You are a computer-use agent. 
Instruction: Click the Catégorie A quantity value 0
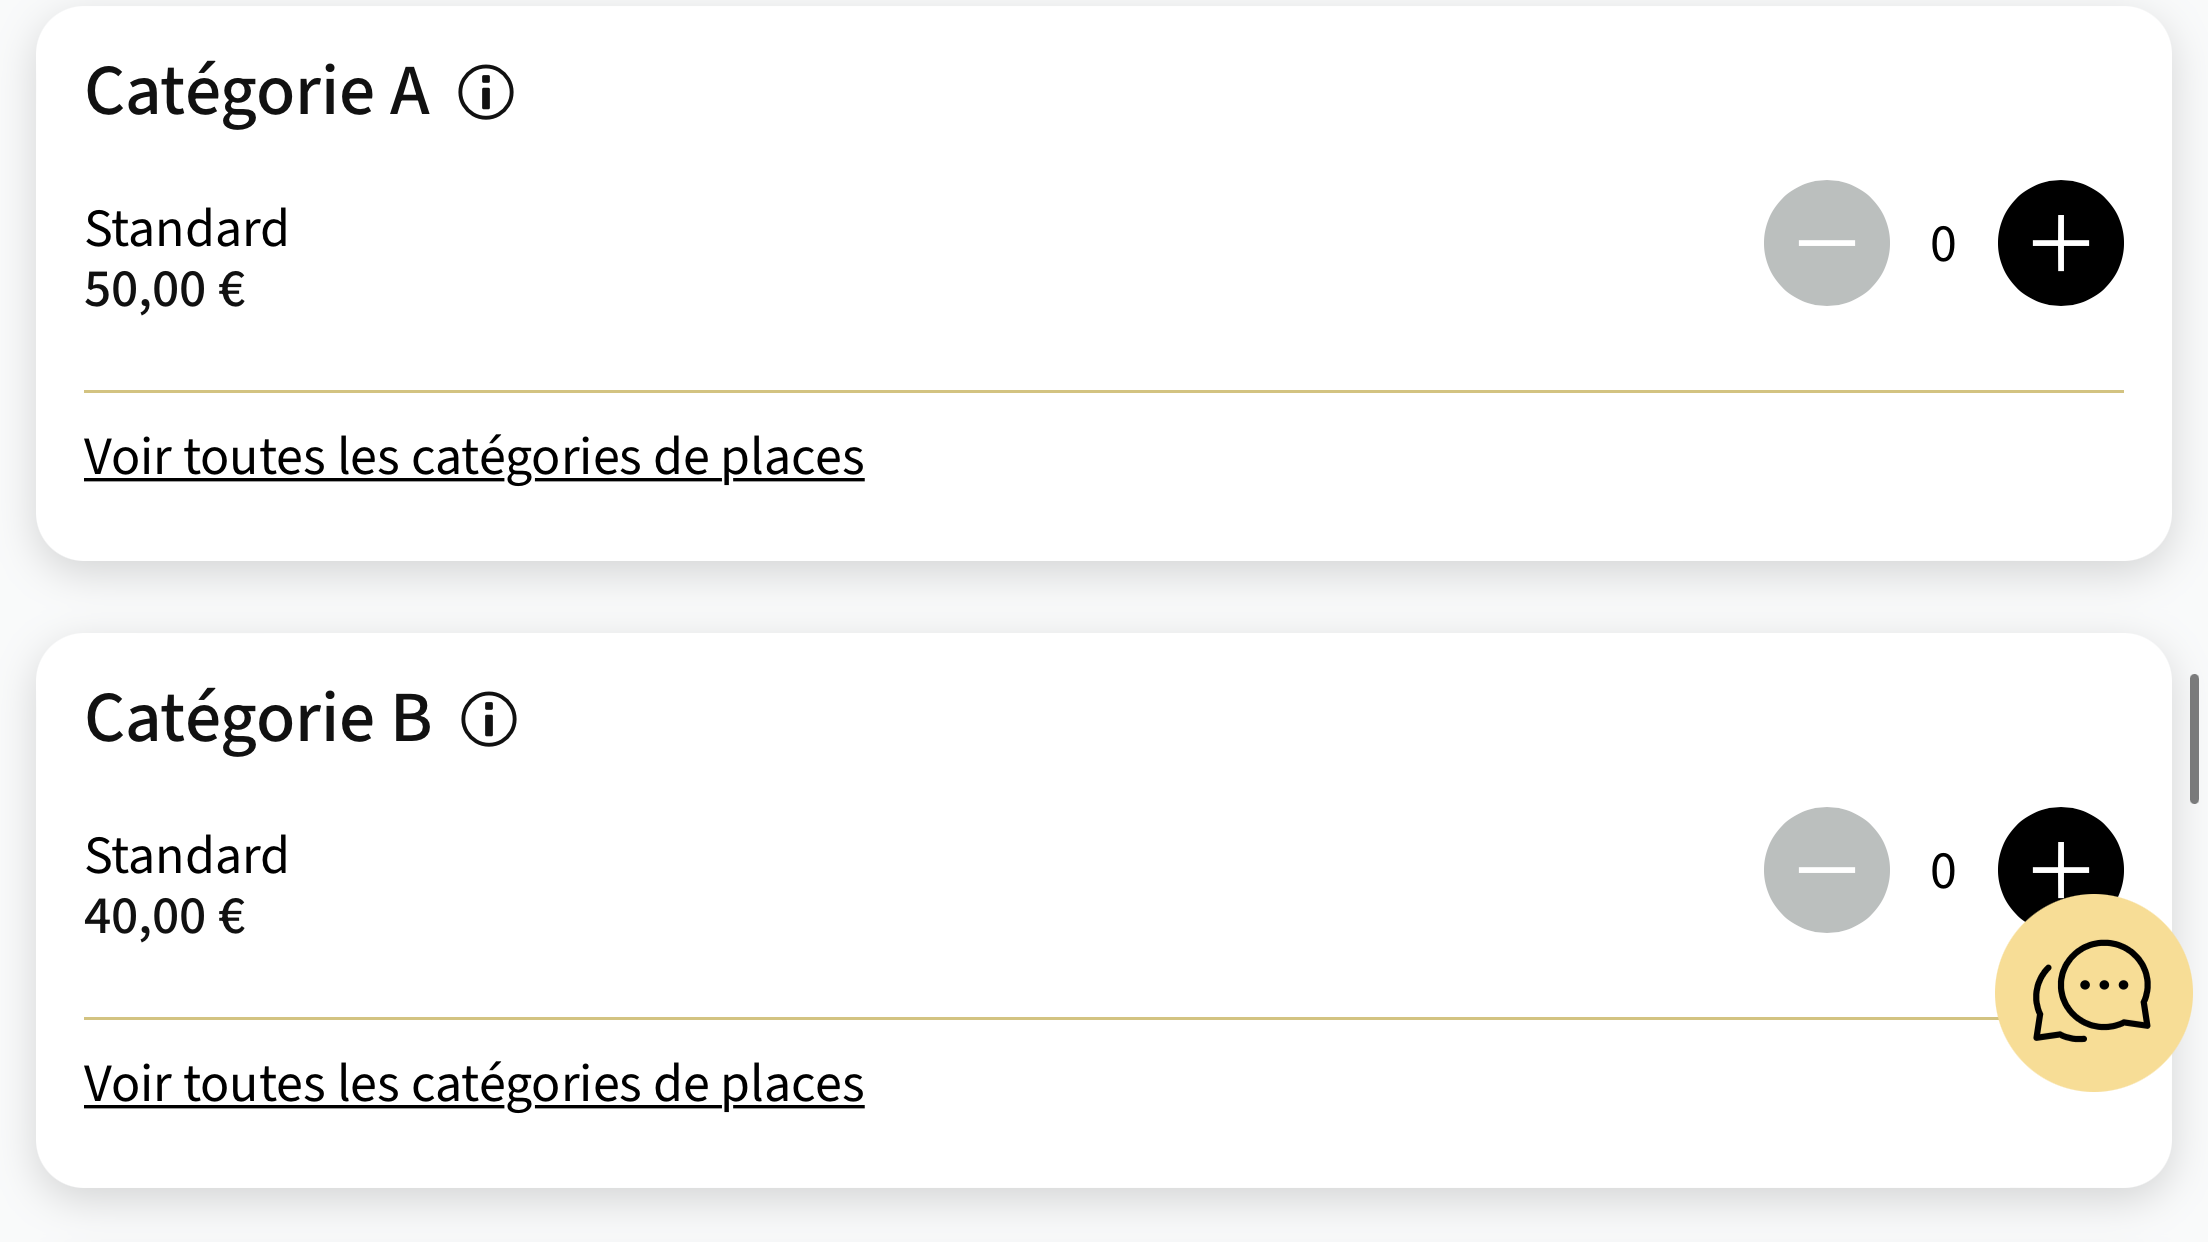1943,244
